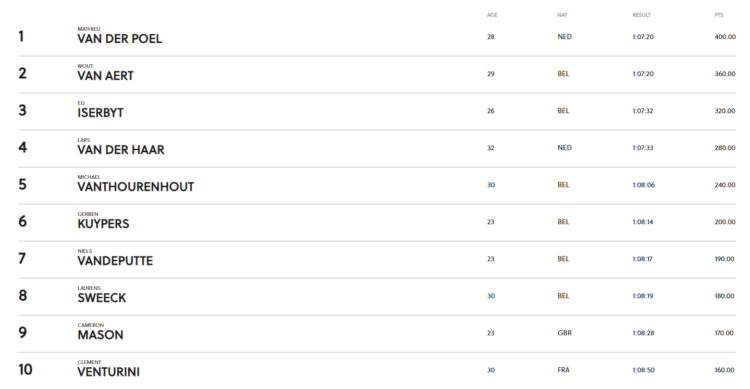
Task: Select Eli Iserbyt in results list
Action: [x=100, y=112]
